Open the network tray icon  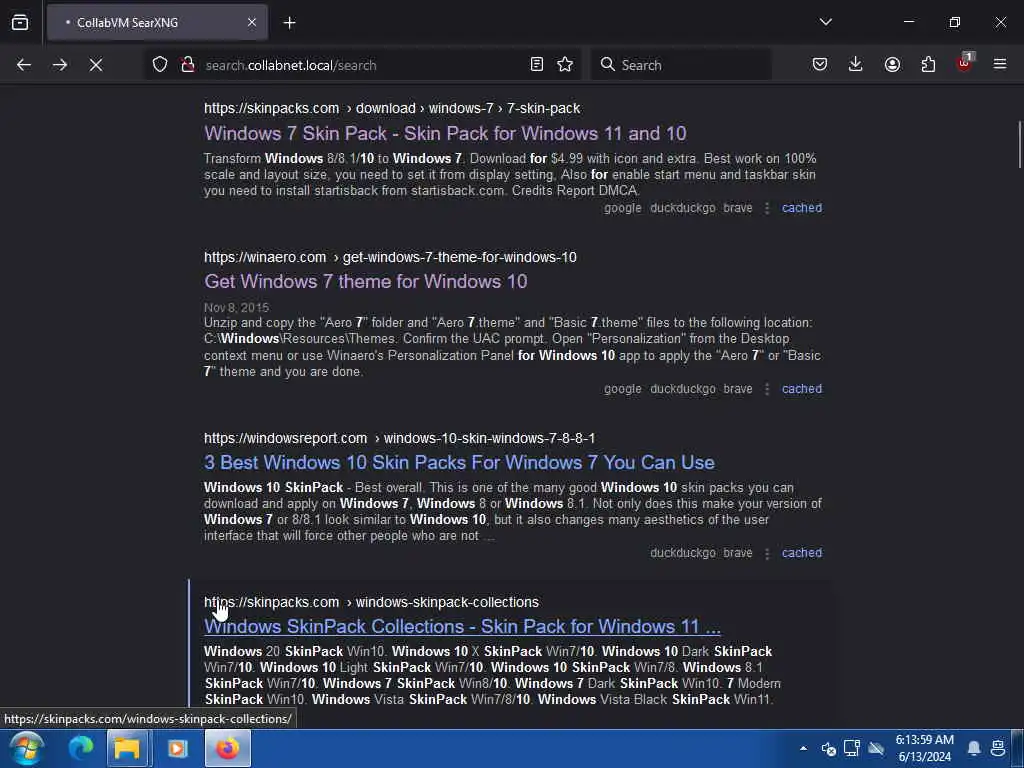852,748
